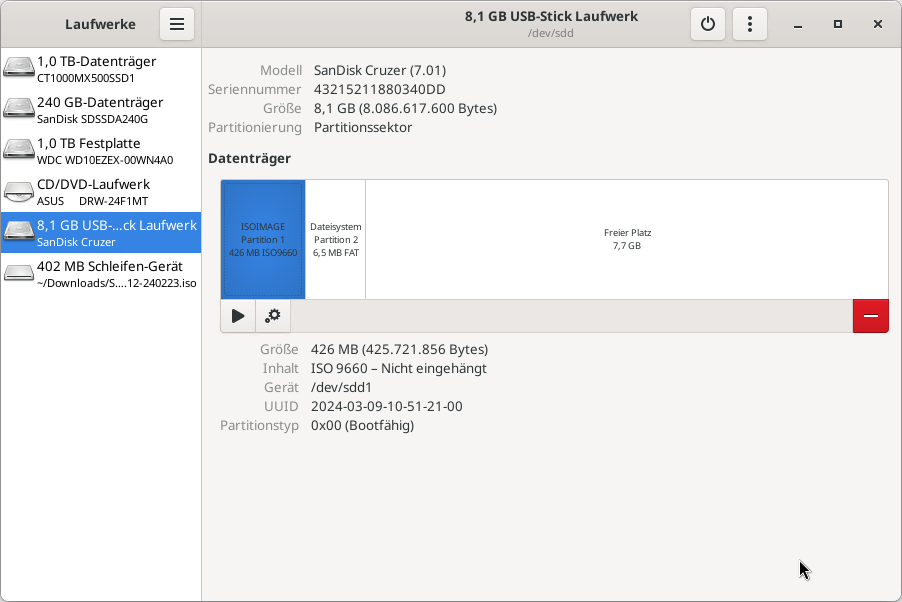Viewport: 902px width, 602px height.
Task: Click the serial number 43215211880340DD
Action: (380, 89)
